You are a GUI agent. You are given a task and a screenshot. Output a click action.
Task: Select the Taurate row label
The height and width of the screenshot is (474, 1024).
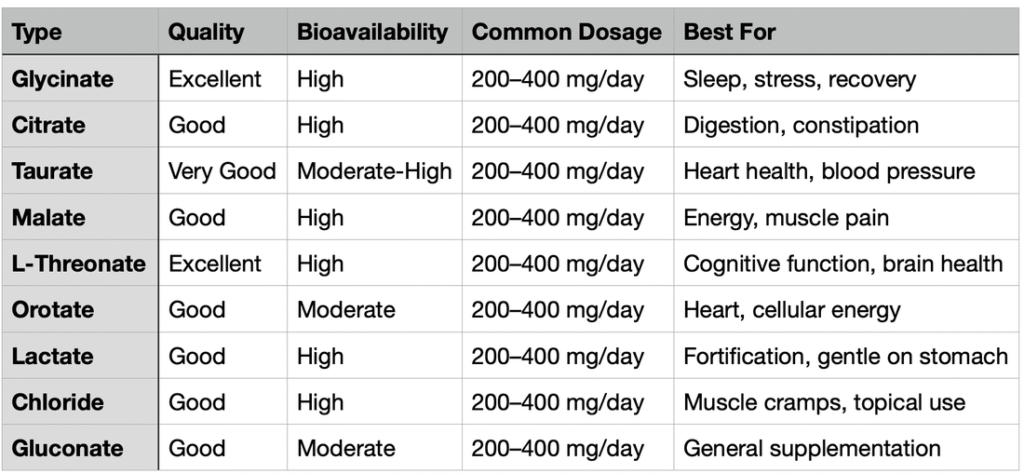point(52,171)
